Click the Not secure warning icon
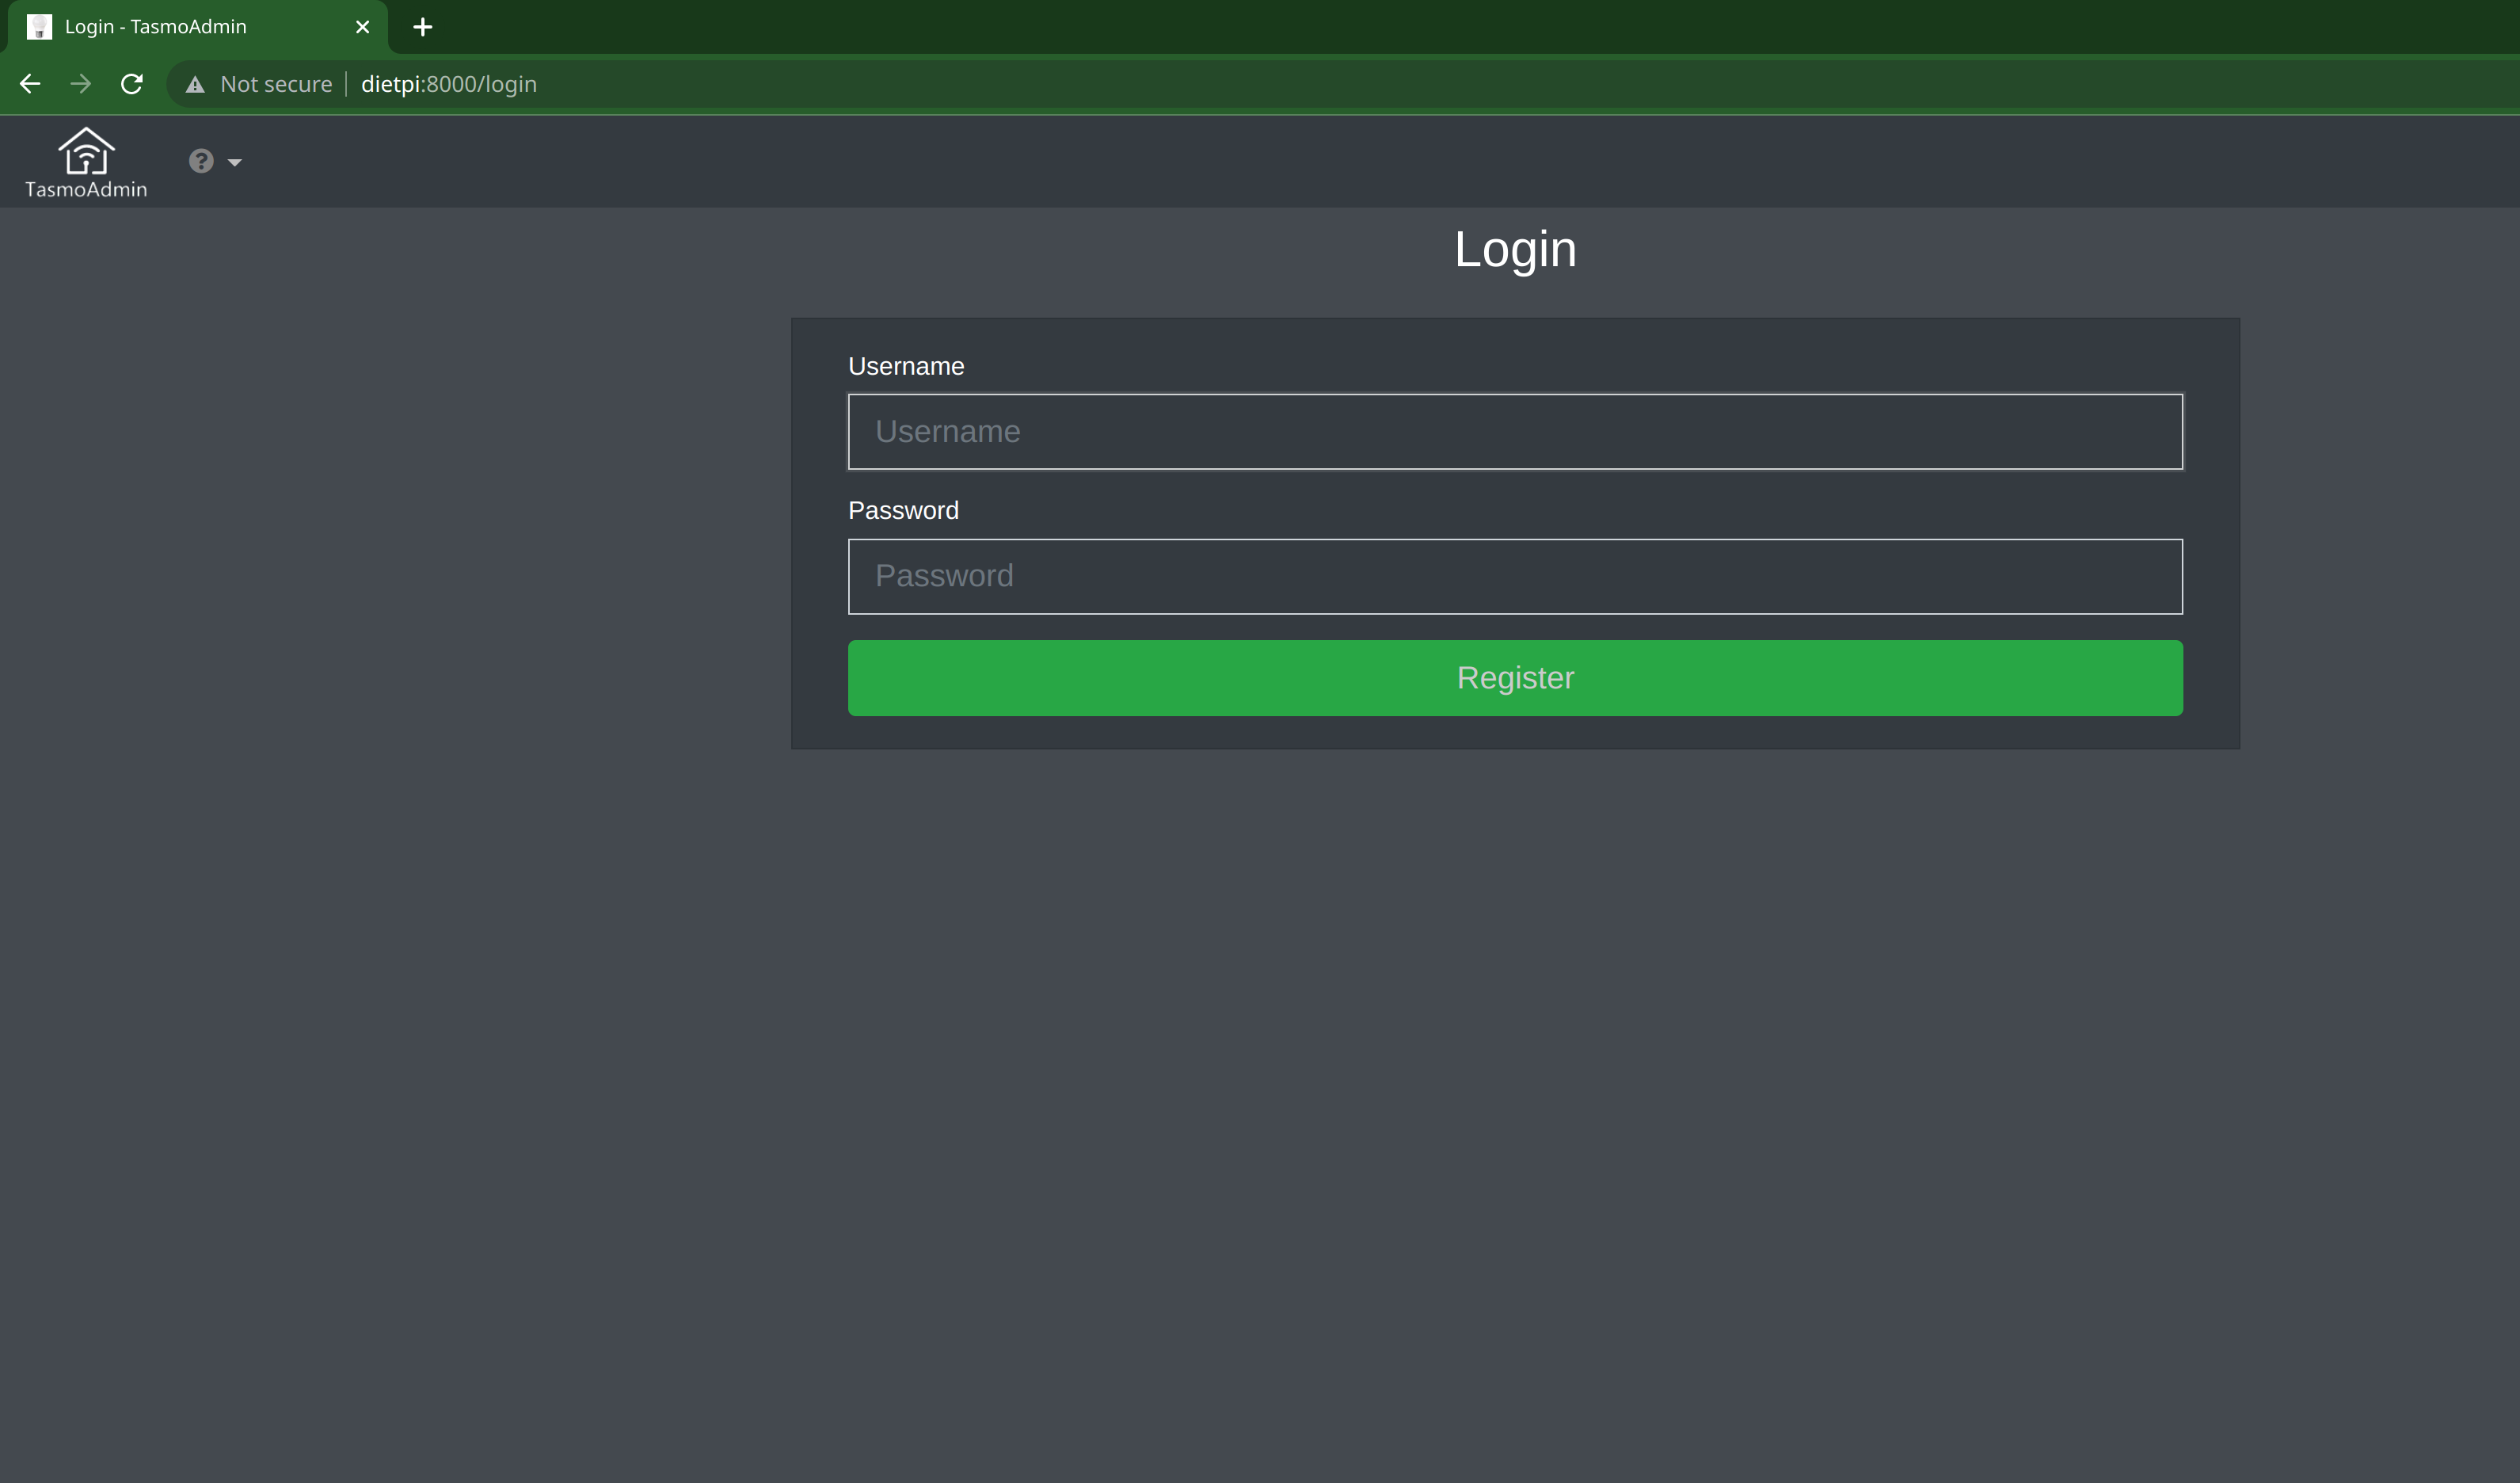The height and width of the screenshot is (1483, 2520). pos(196,84)
